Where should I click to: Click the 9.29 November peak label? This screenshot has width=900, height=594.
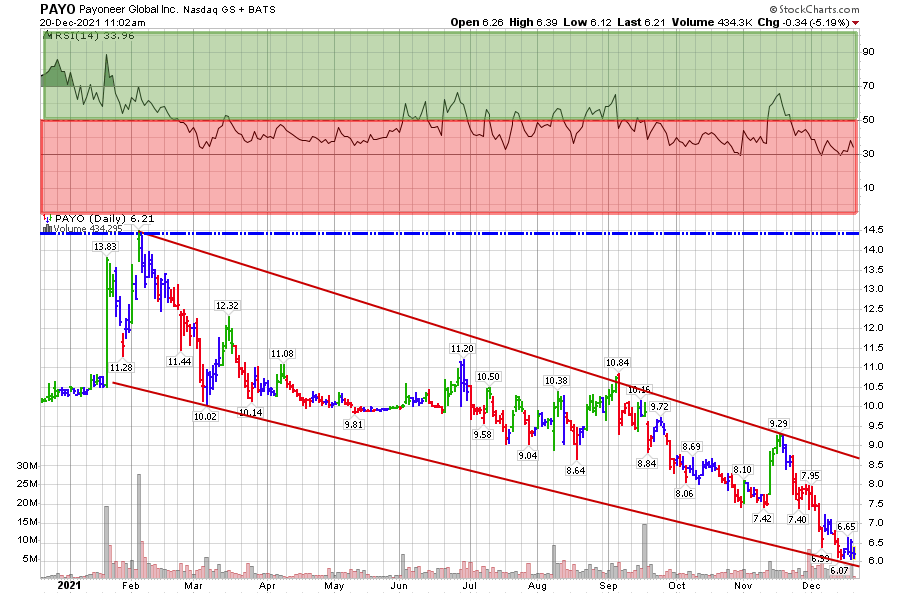781,424
